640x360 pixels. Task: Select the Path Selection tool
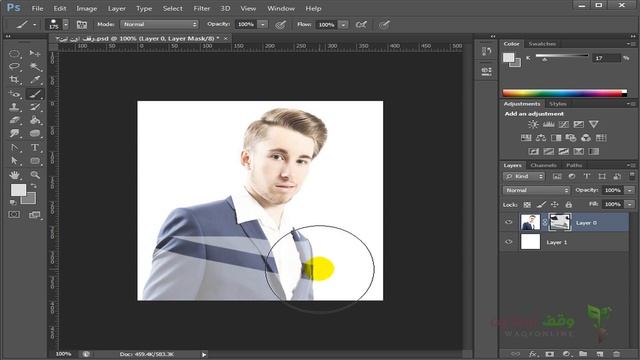pos(14,161)
